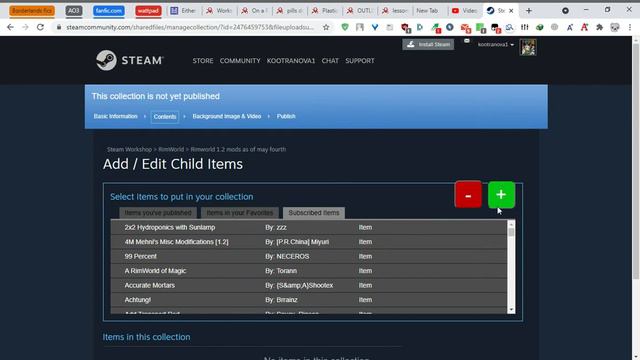
Task: Bookmark this page with star icon
Action: [326, 27]
